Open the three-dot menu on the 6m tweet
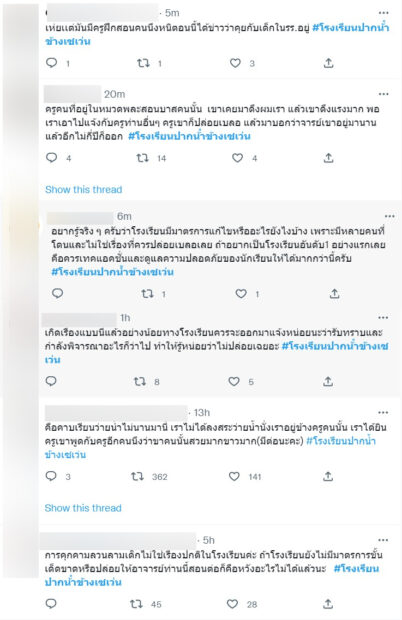The width and height of the screenshot is (402, 620). click(389, 216)
